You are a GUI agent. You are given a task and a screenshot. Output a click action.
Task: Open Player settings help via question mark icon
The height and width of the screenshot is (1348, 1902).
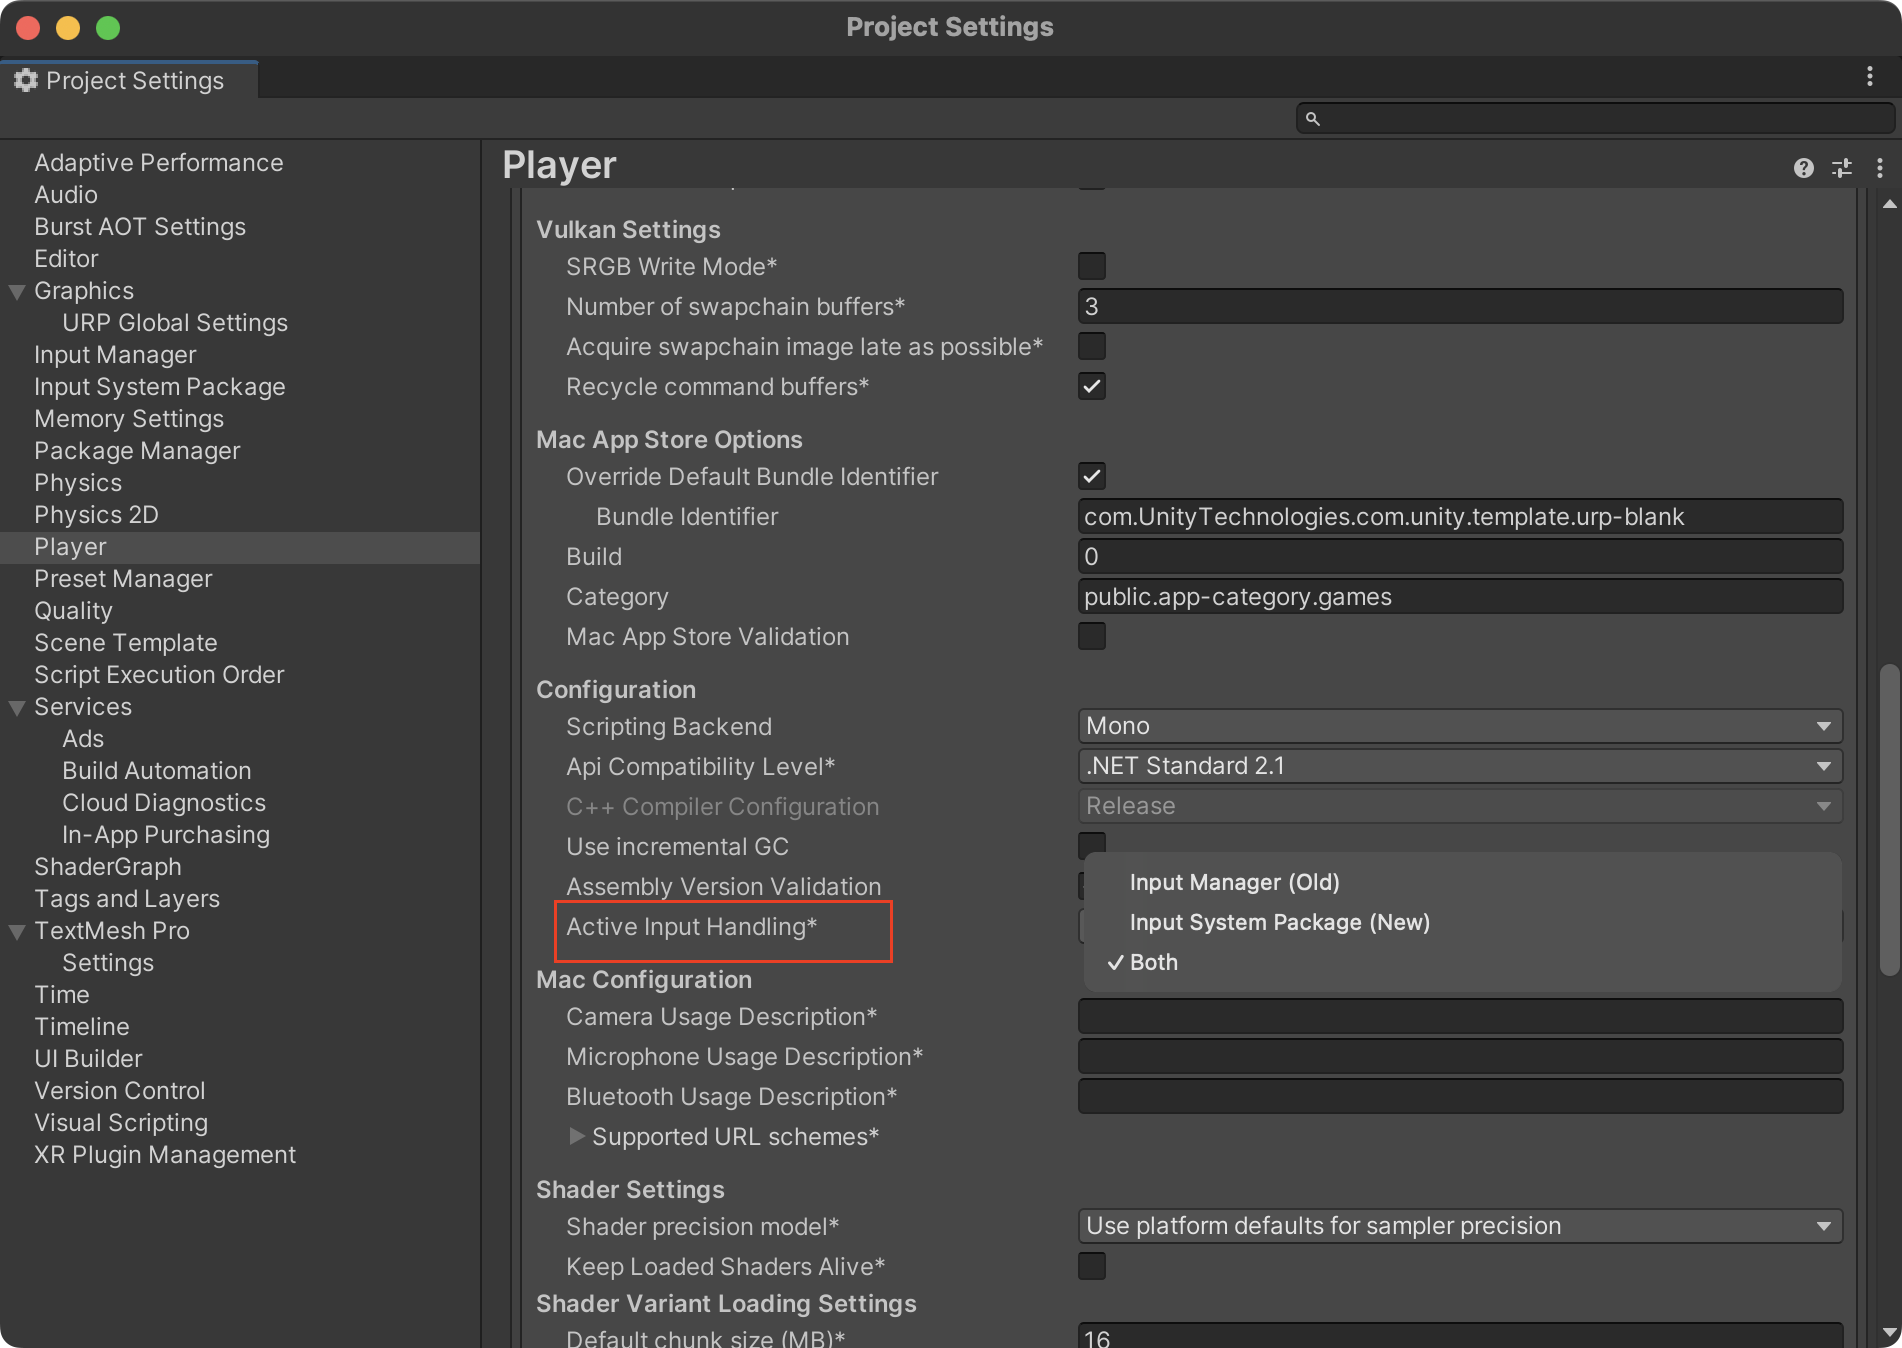point(1804,168)
